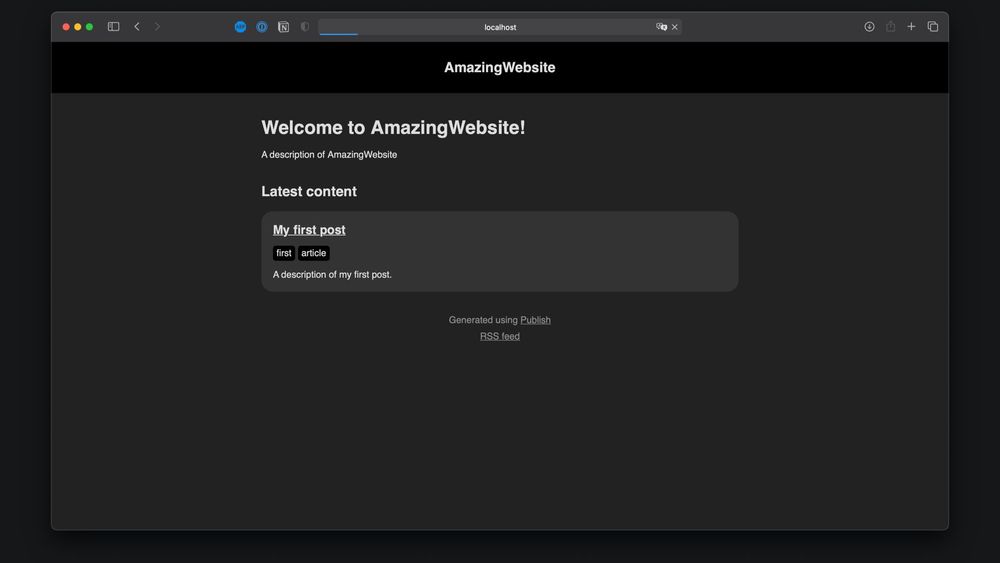Show the downloads list
Viewport: 1000px width, 563px height.
click(869, 27)
